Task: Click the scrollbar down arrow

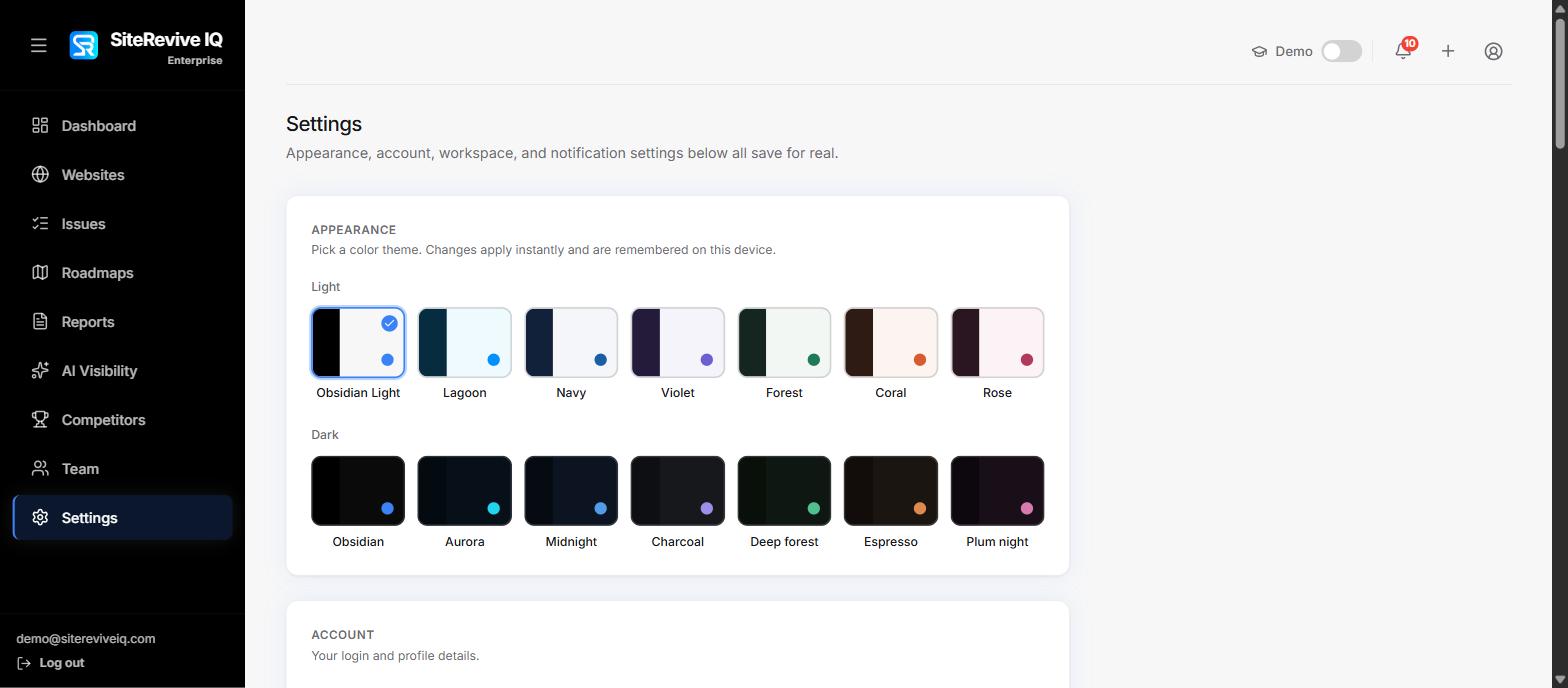Action: coord(1559,680)
